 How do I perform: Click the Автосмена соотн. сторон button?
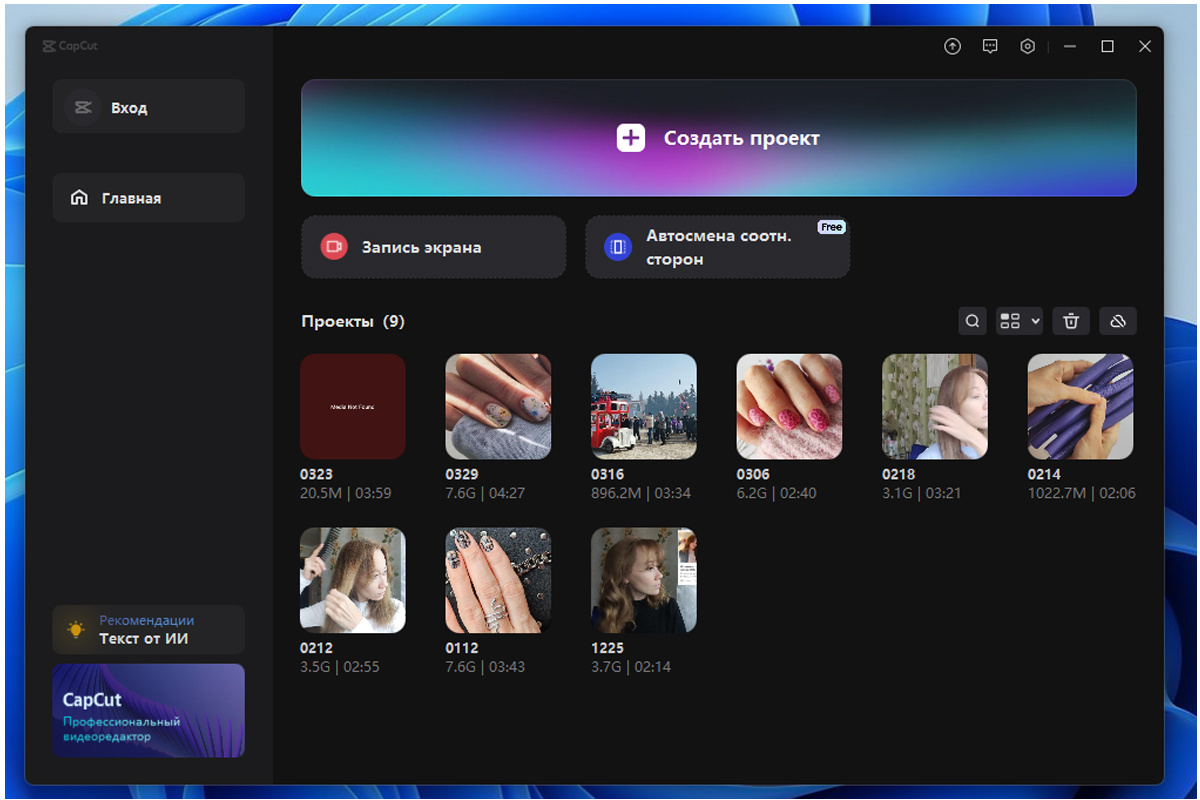tap(717, 247)
